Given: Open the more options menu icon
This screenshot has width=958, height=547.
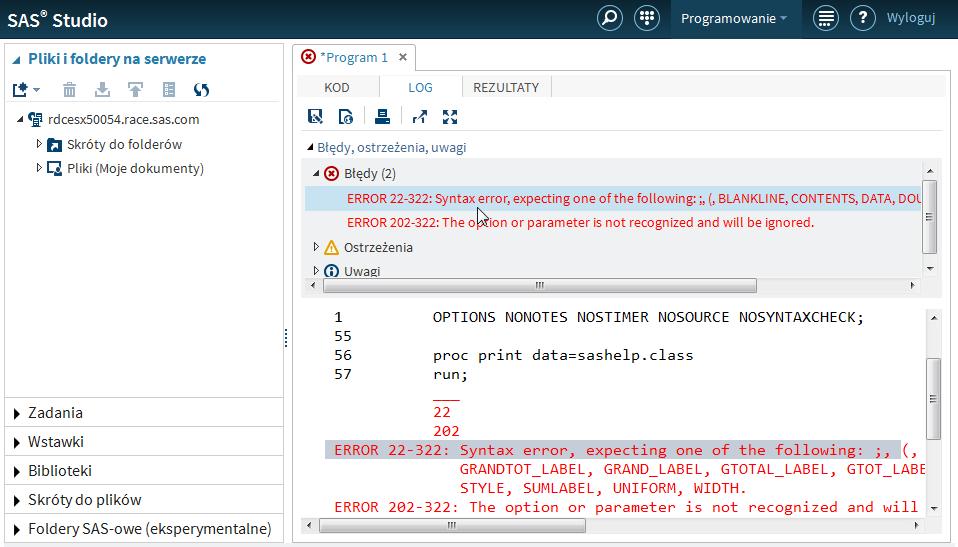Looking at the screenshot, I should point(825,18).
